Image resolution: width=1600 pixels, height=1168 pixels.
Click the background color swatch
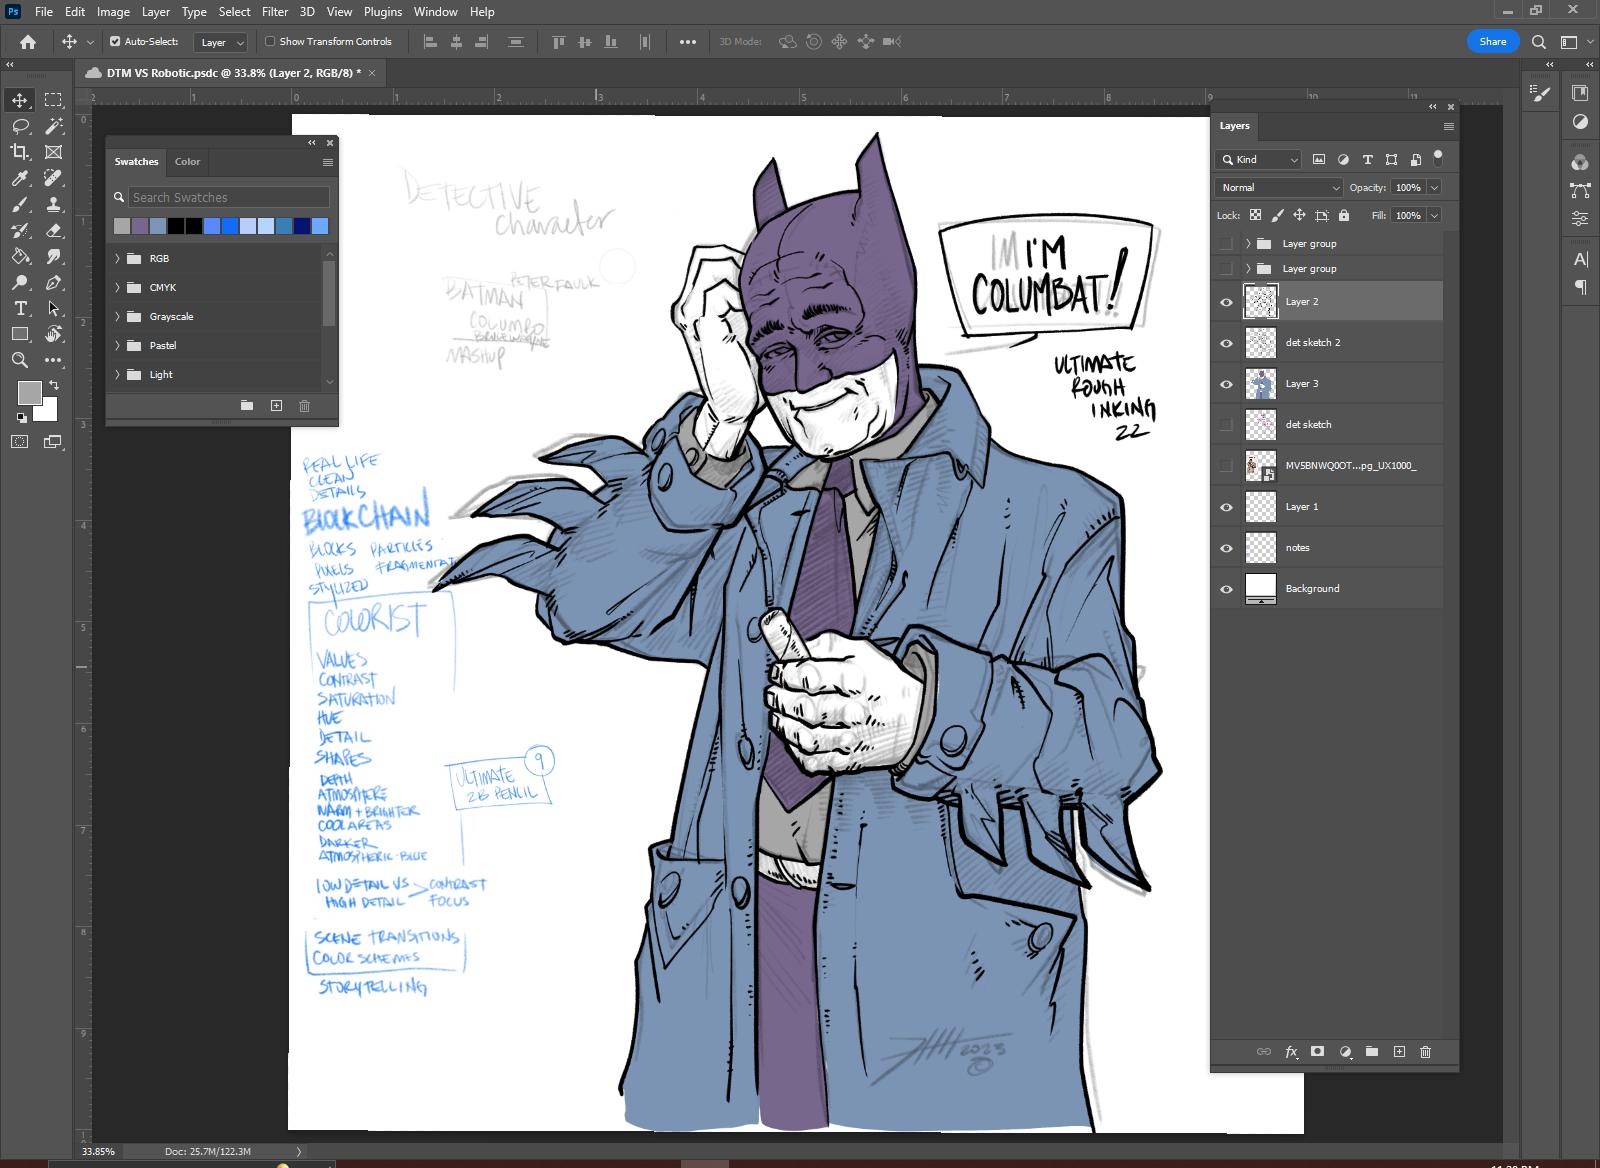[x=48, y=412]
